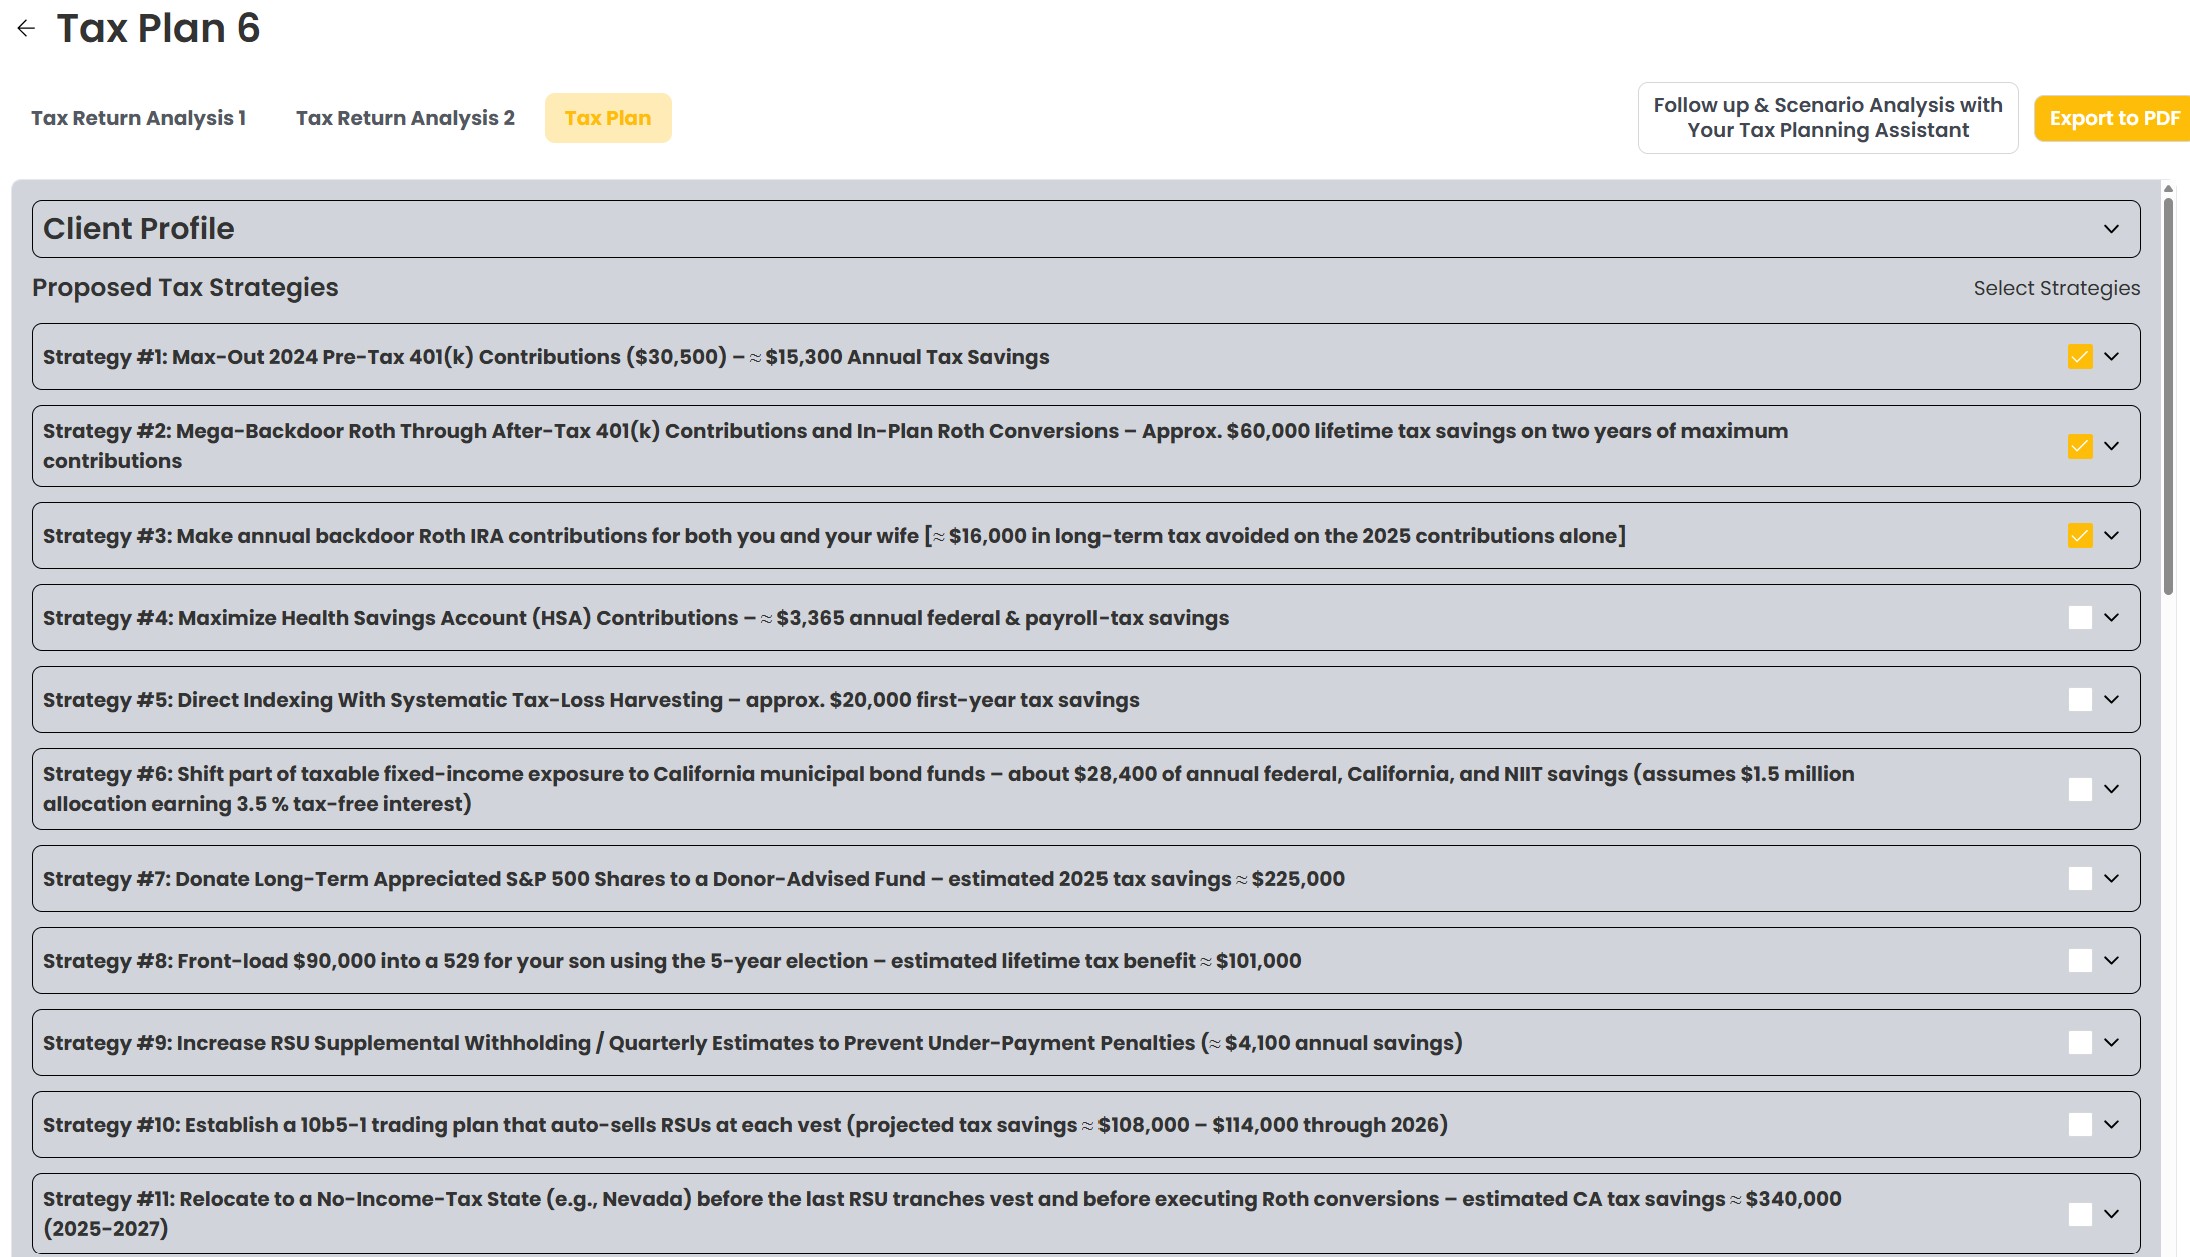Open the Tax Return Analysis 2 tab
Screen dimensions: 2190x1257
click(405, 118)
